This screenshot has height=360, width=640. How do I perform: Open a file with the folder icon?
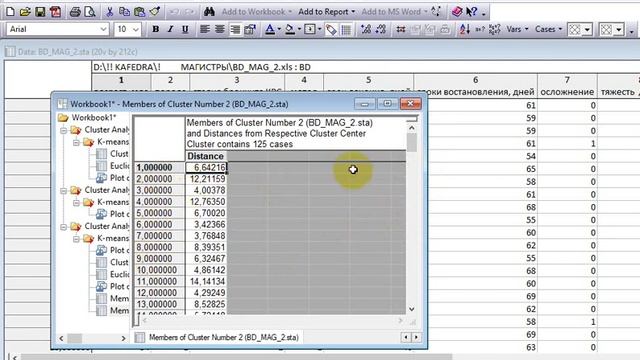tap(25, 12)
